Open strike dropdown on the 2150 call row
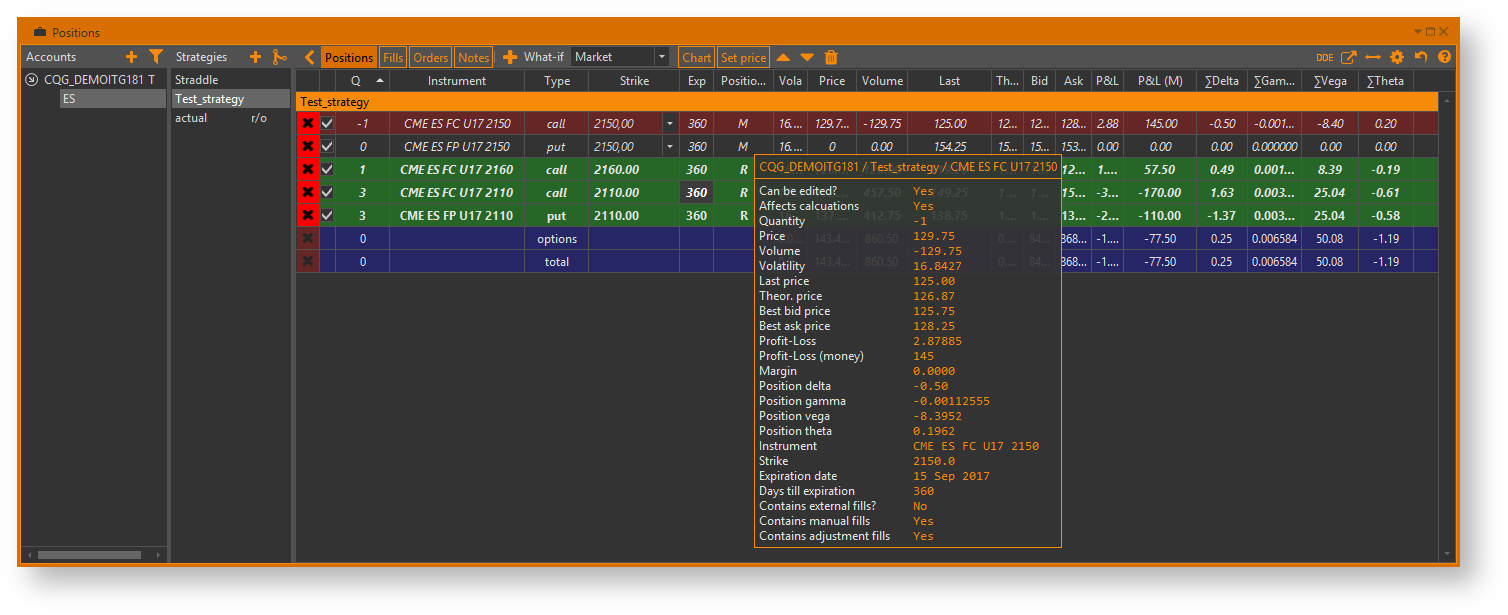This screenshot has width=1508, height=615. click(670, 124)
